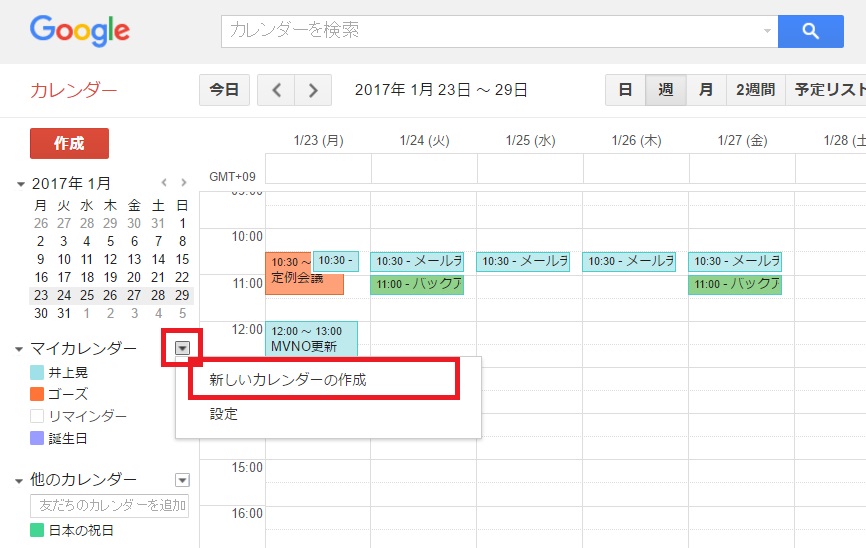Go to the next week arrow

(x=313, y=90)
